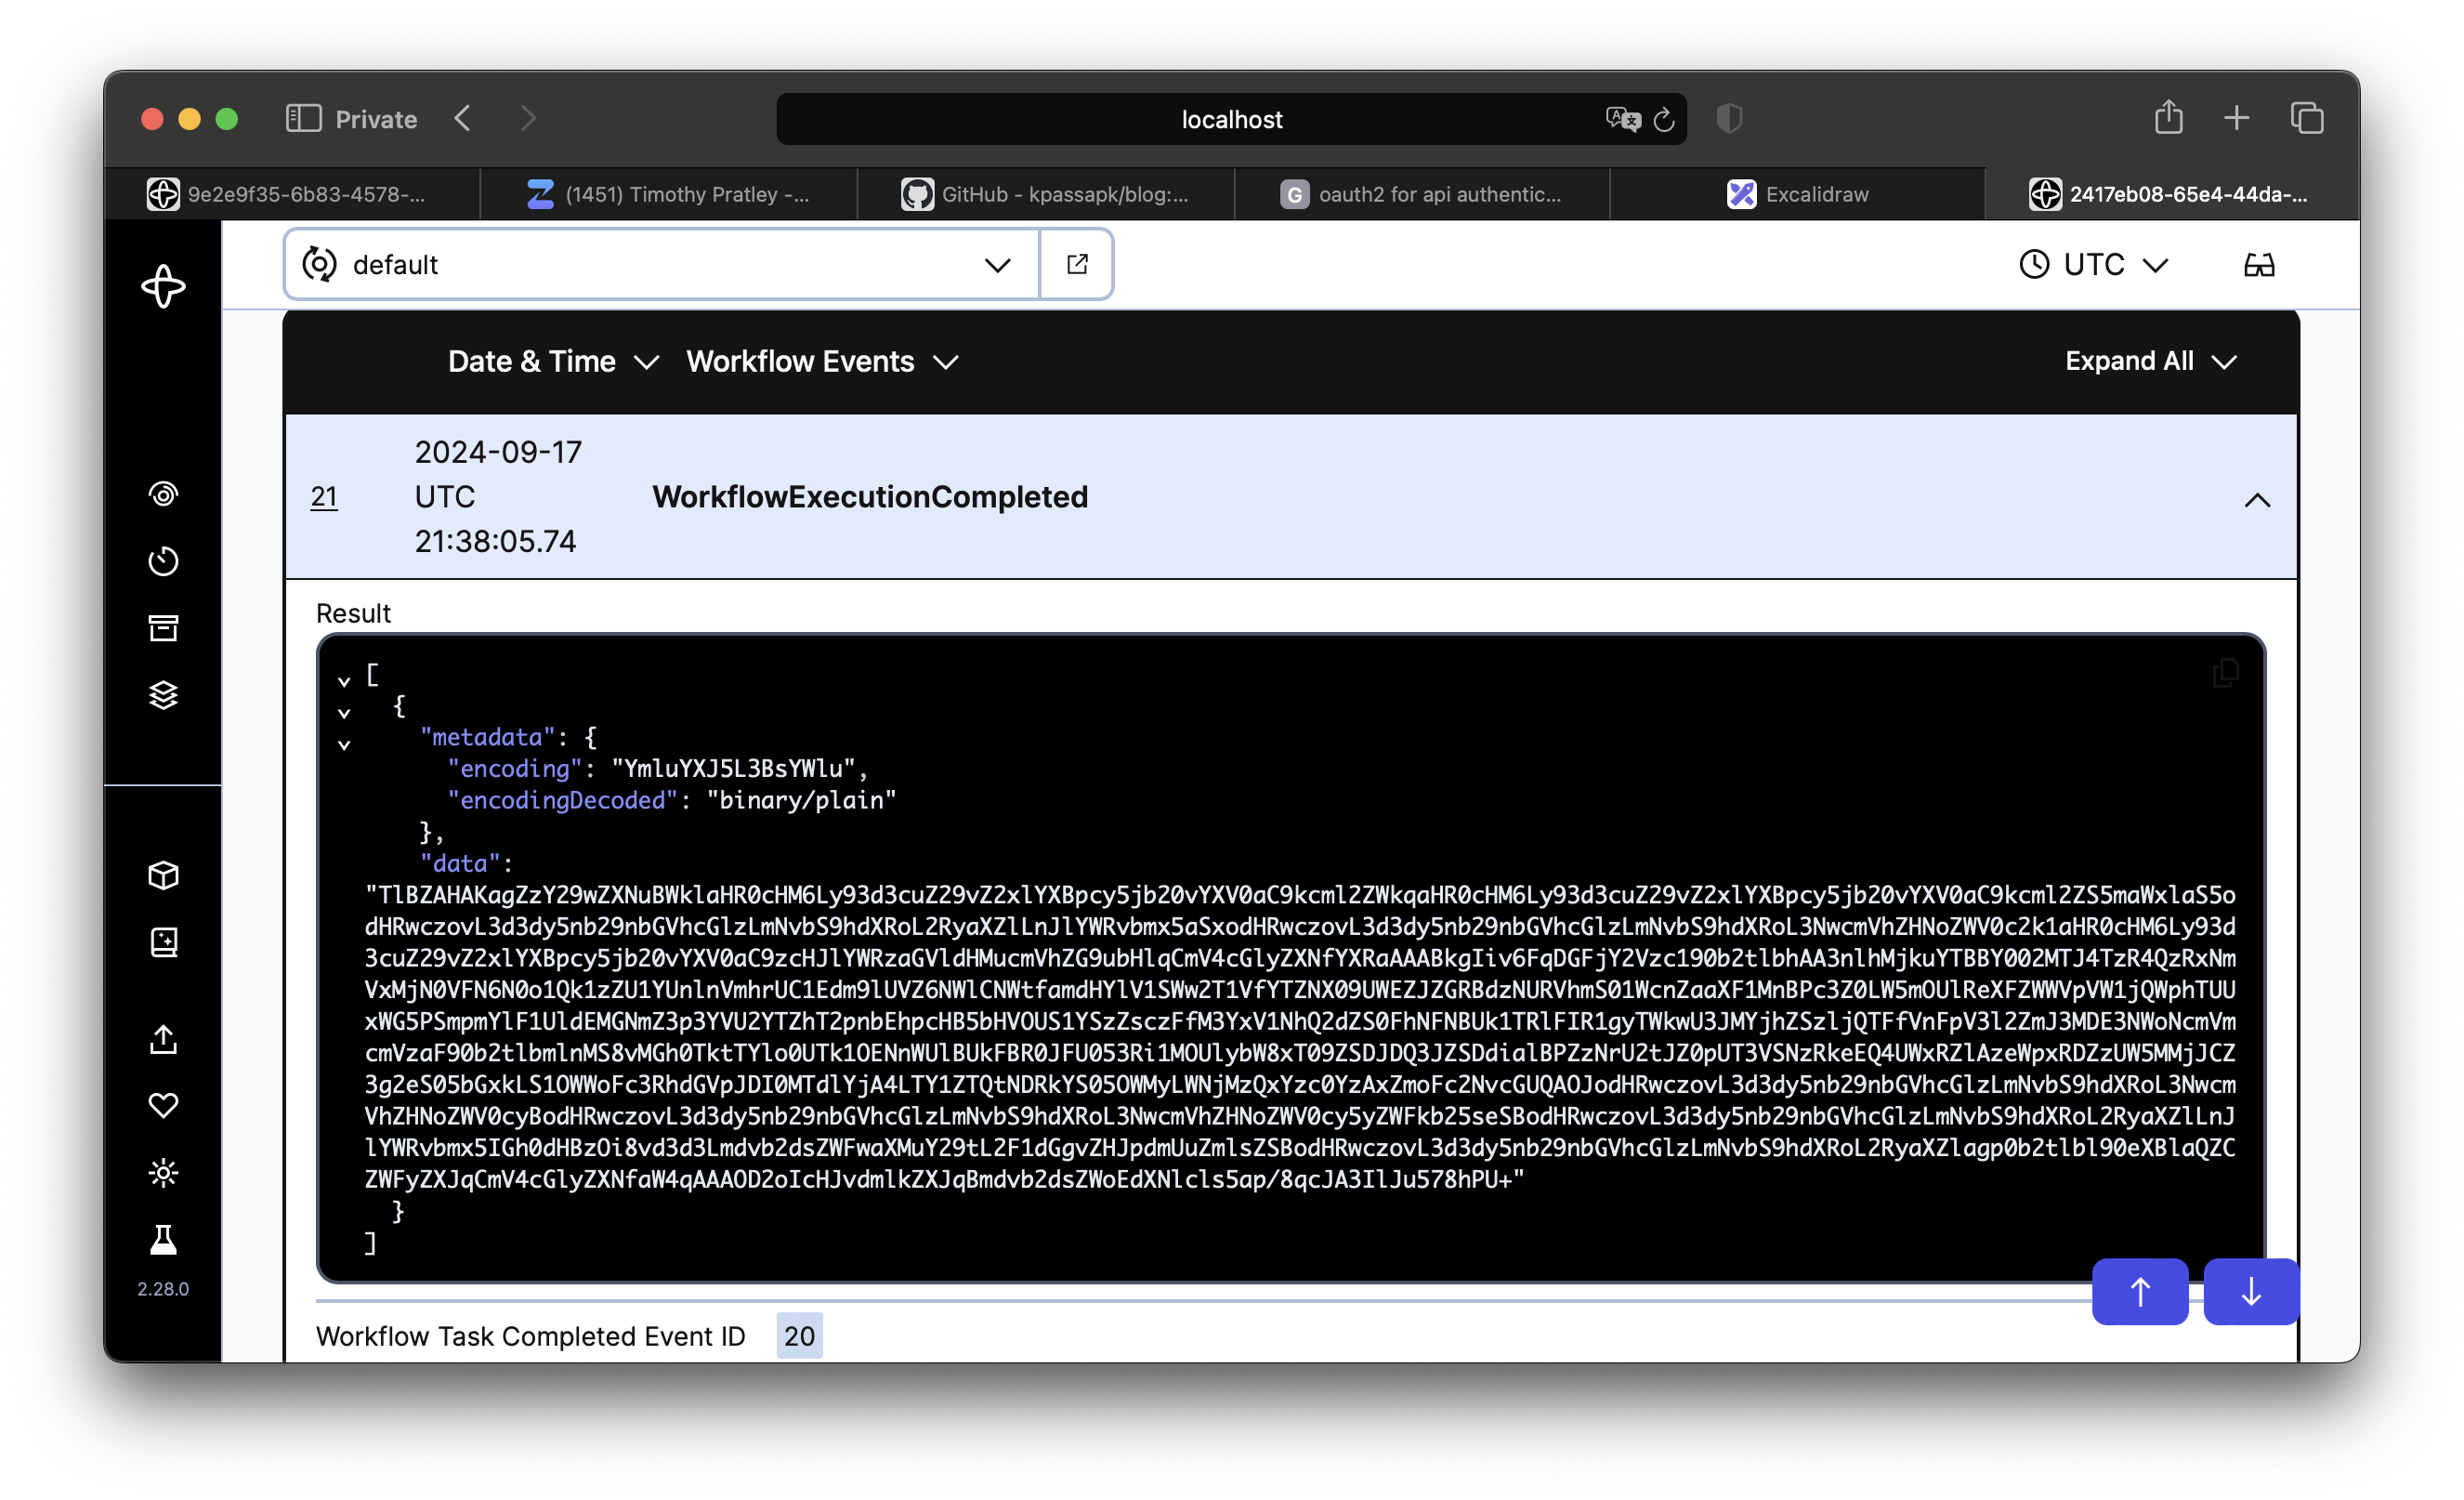
Task: Collapse the JSON object brace fold arrow
Action: (x=344, y=713)
